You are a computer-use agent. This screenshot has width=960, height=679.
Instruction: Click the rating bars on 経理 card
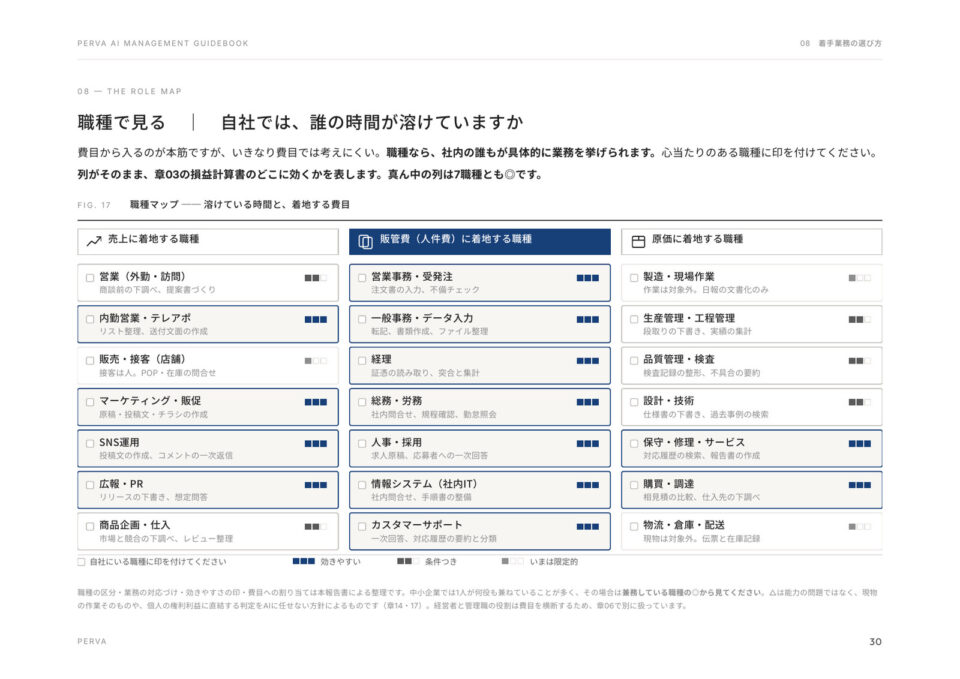point(588,361)
